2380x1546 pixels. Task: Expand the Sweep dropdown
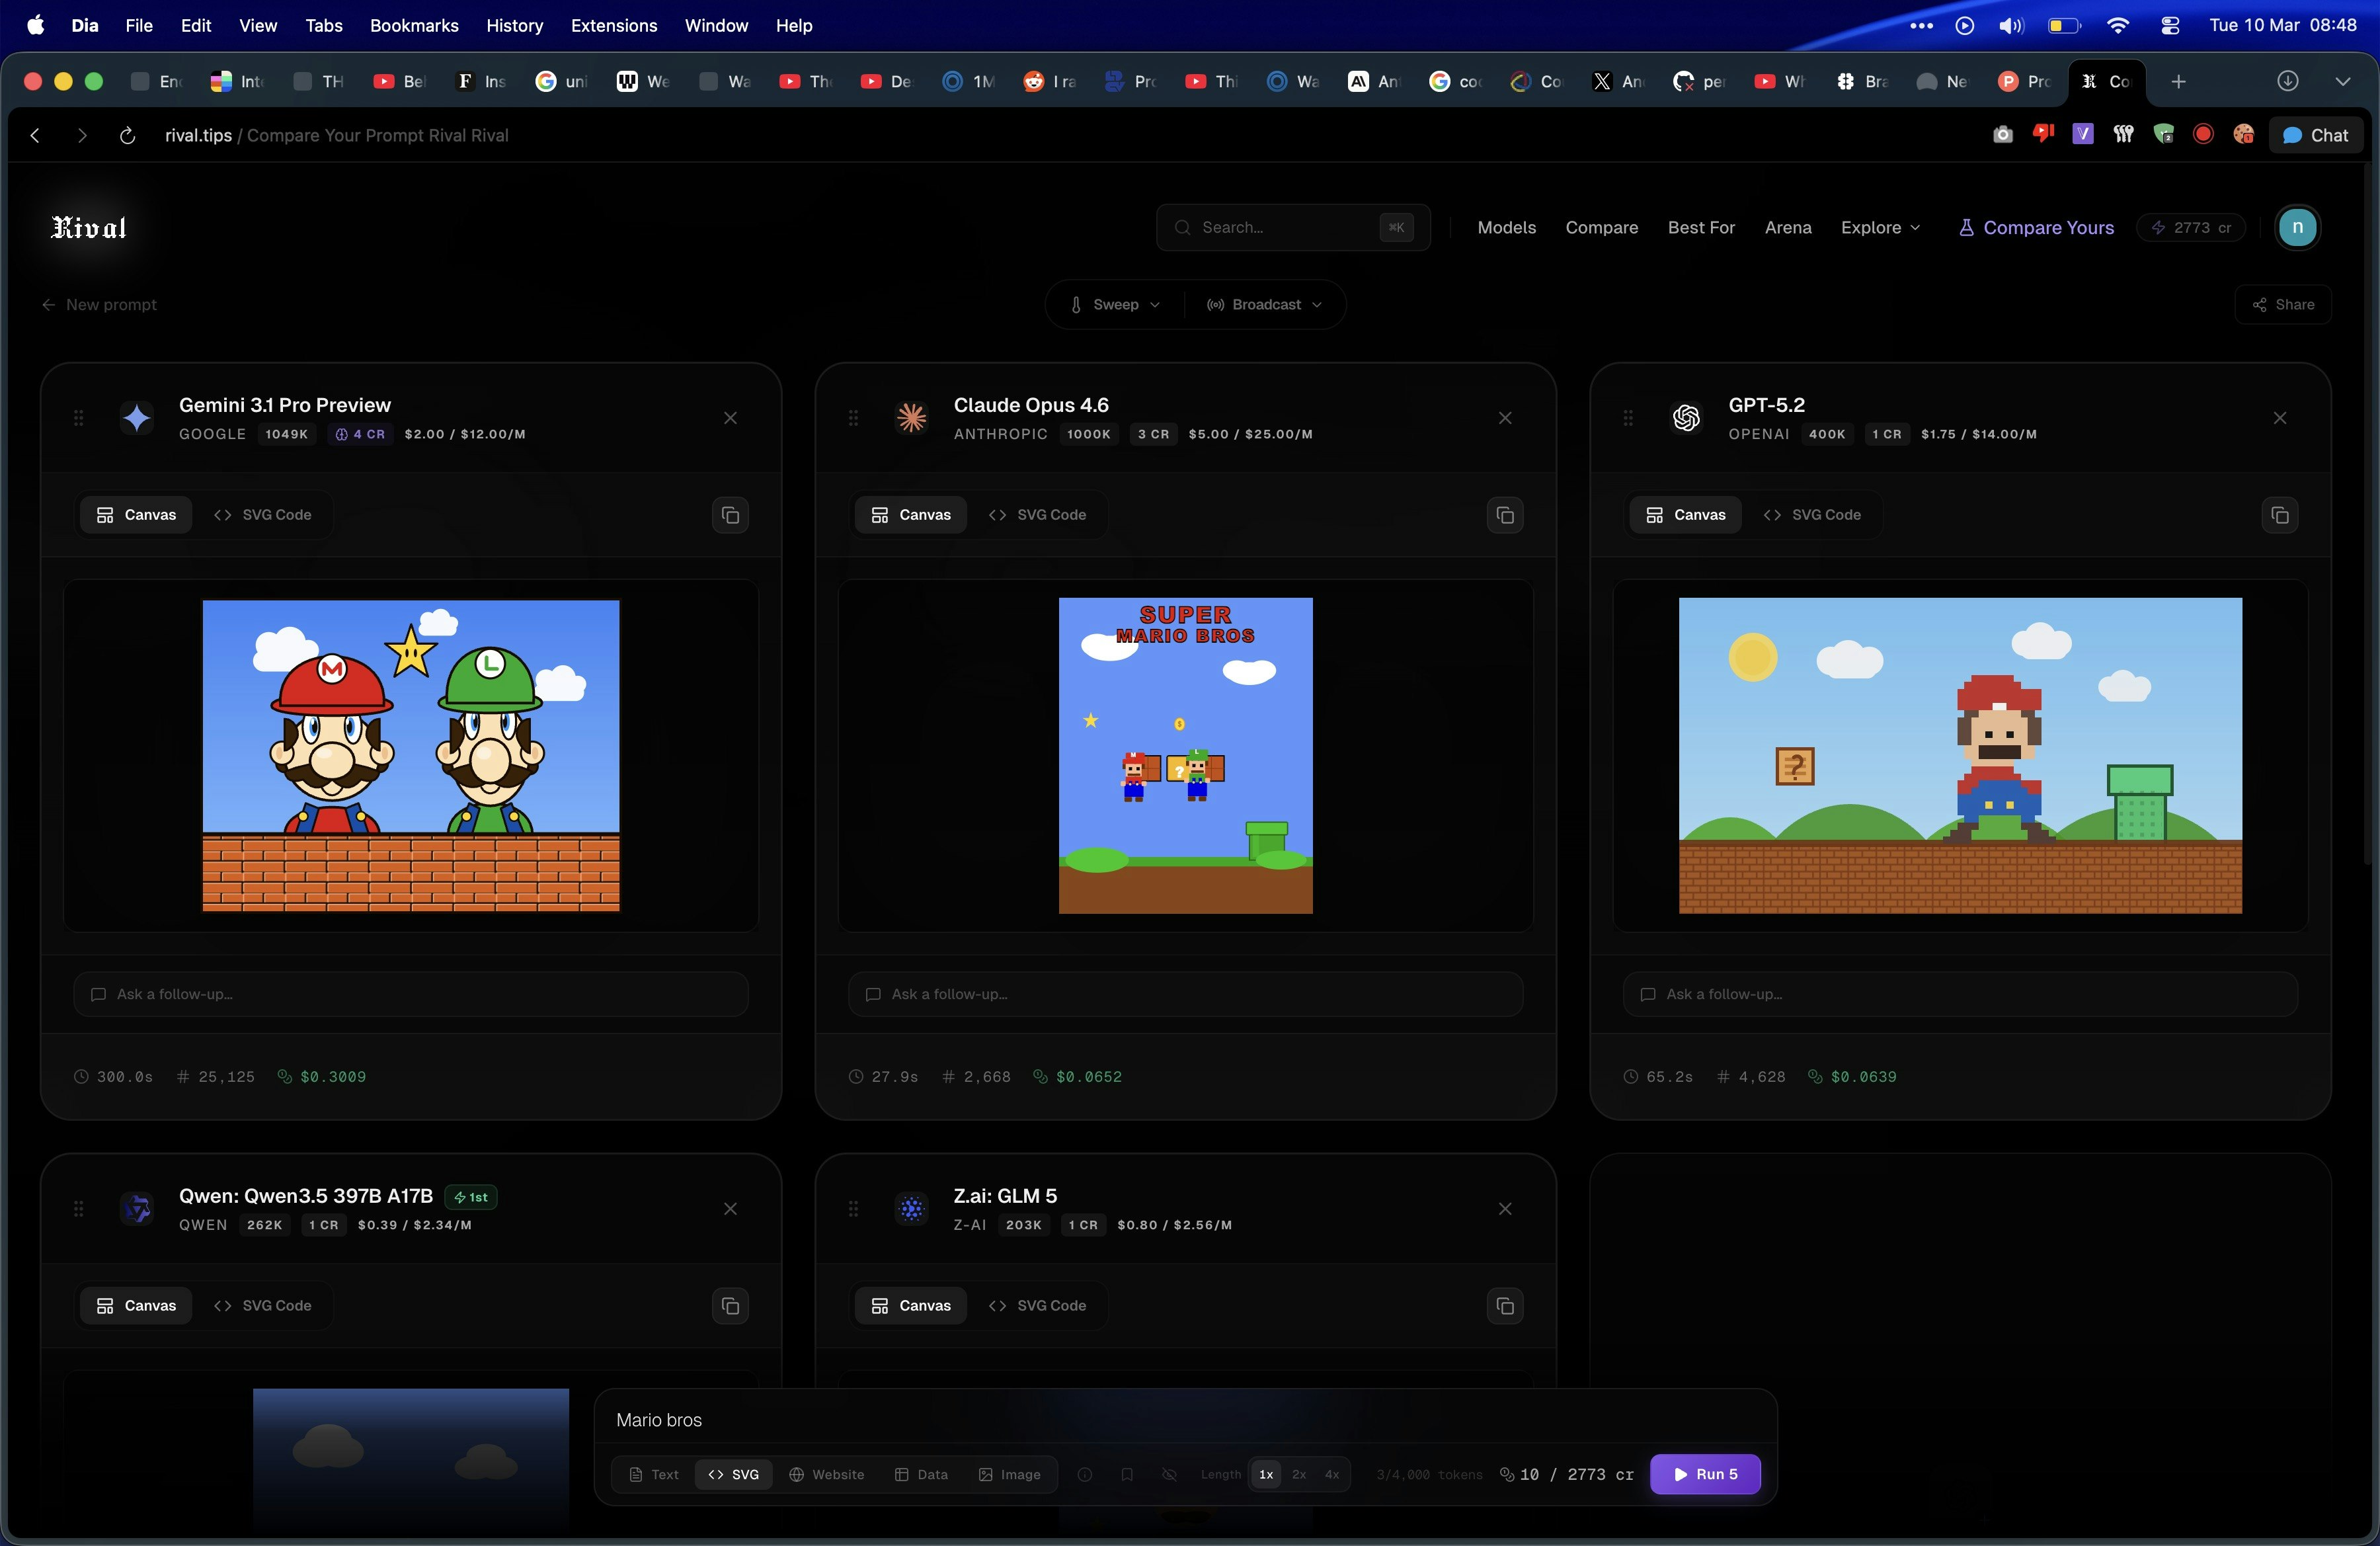click(1115, 304)
